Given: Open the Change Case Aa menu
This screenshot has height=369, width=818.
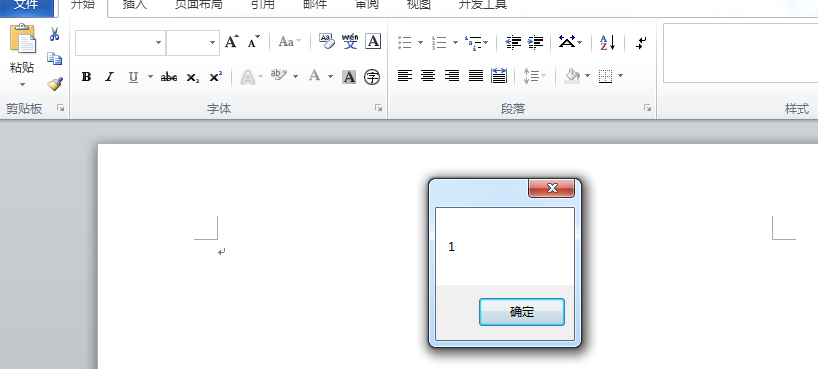Looking at the screenshot, I should click(290, 42).
